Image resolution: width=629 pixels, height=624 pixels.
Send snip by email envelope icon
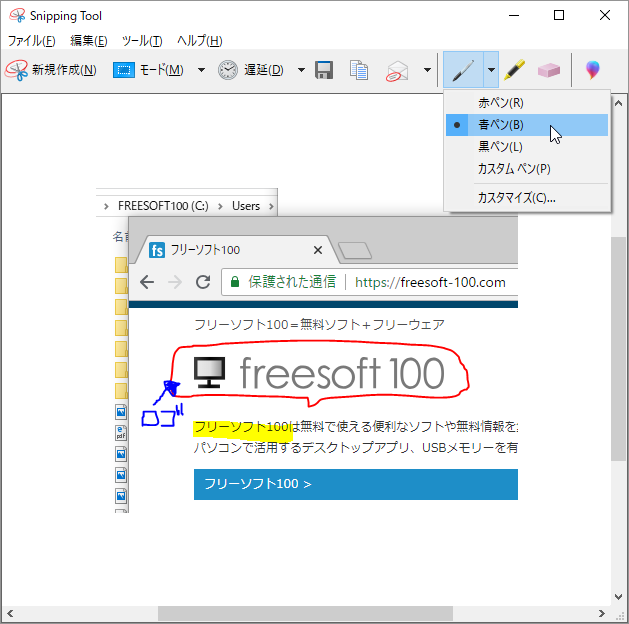397,71
